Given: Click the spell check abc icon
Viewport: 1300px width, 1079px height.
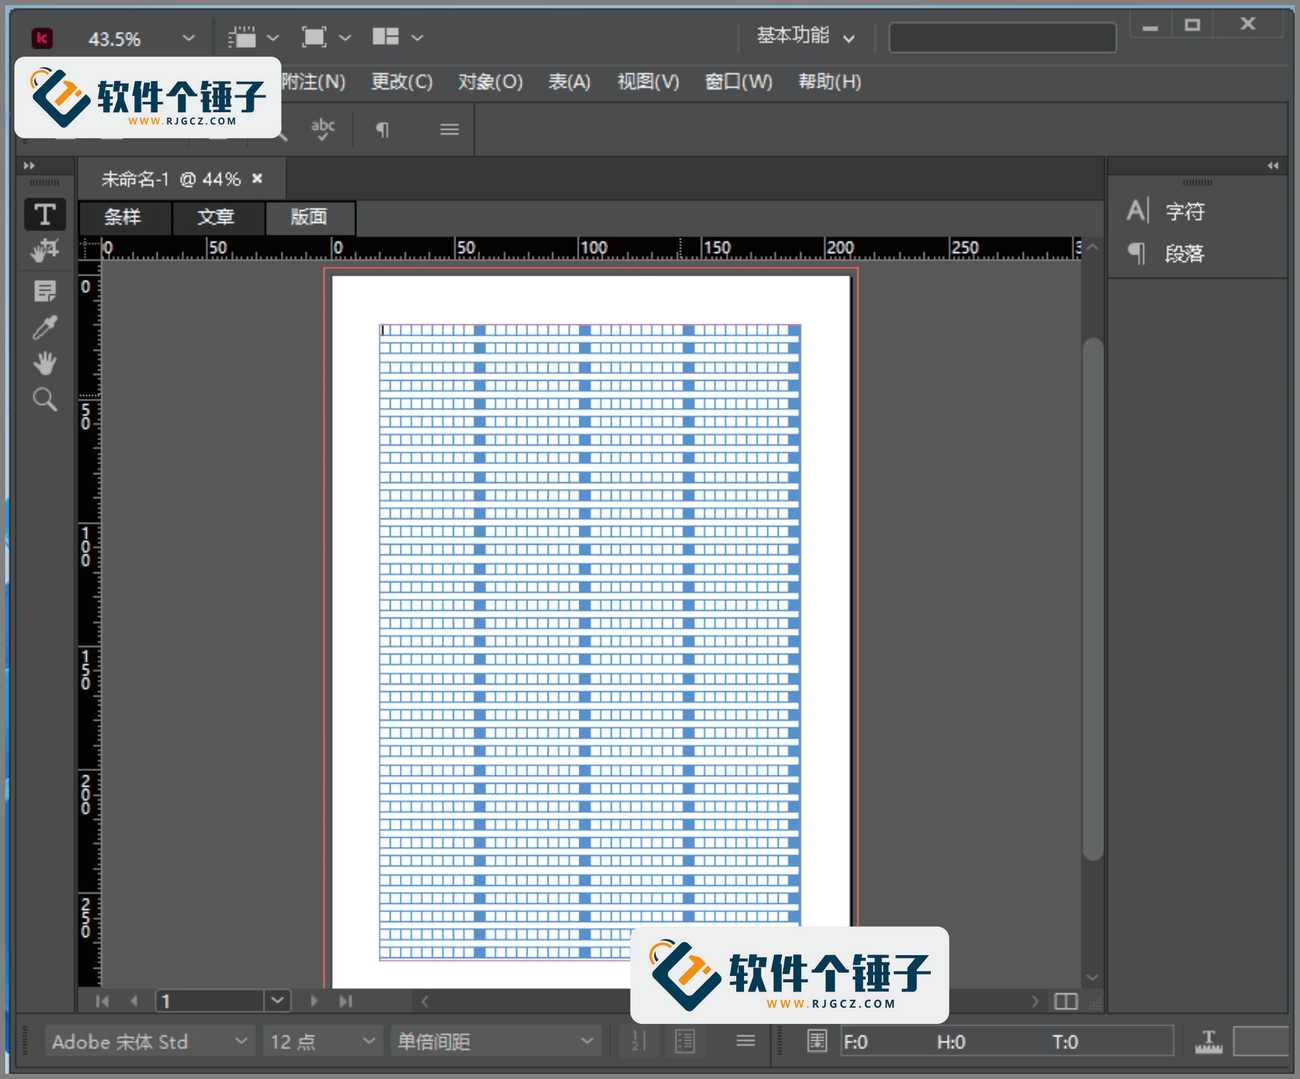Looking at the screenshot, I should point(322,129).
